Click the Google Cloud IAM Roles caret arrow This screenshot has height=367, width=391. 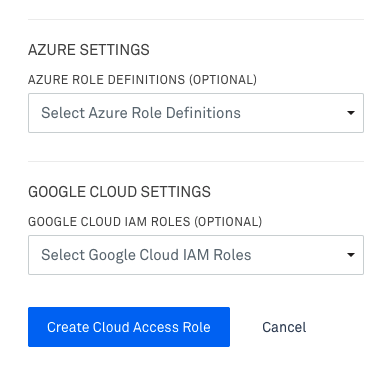[x=351, y=255]
